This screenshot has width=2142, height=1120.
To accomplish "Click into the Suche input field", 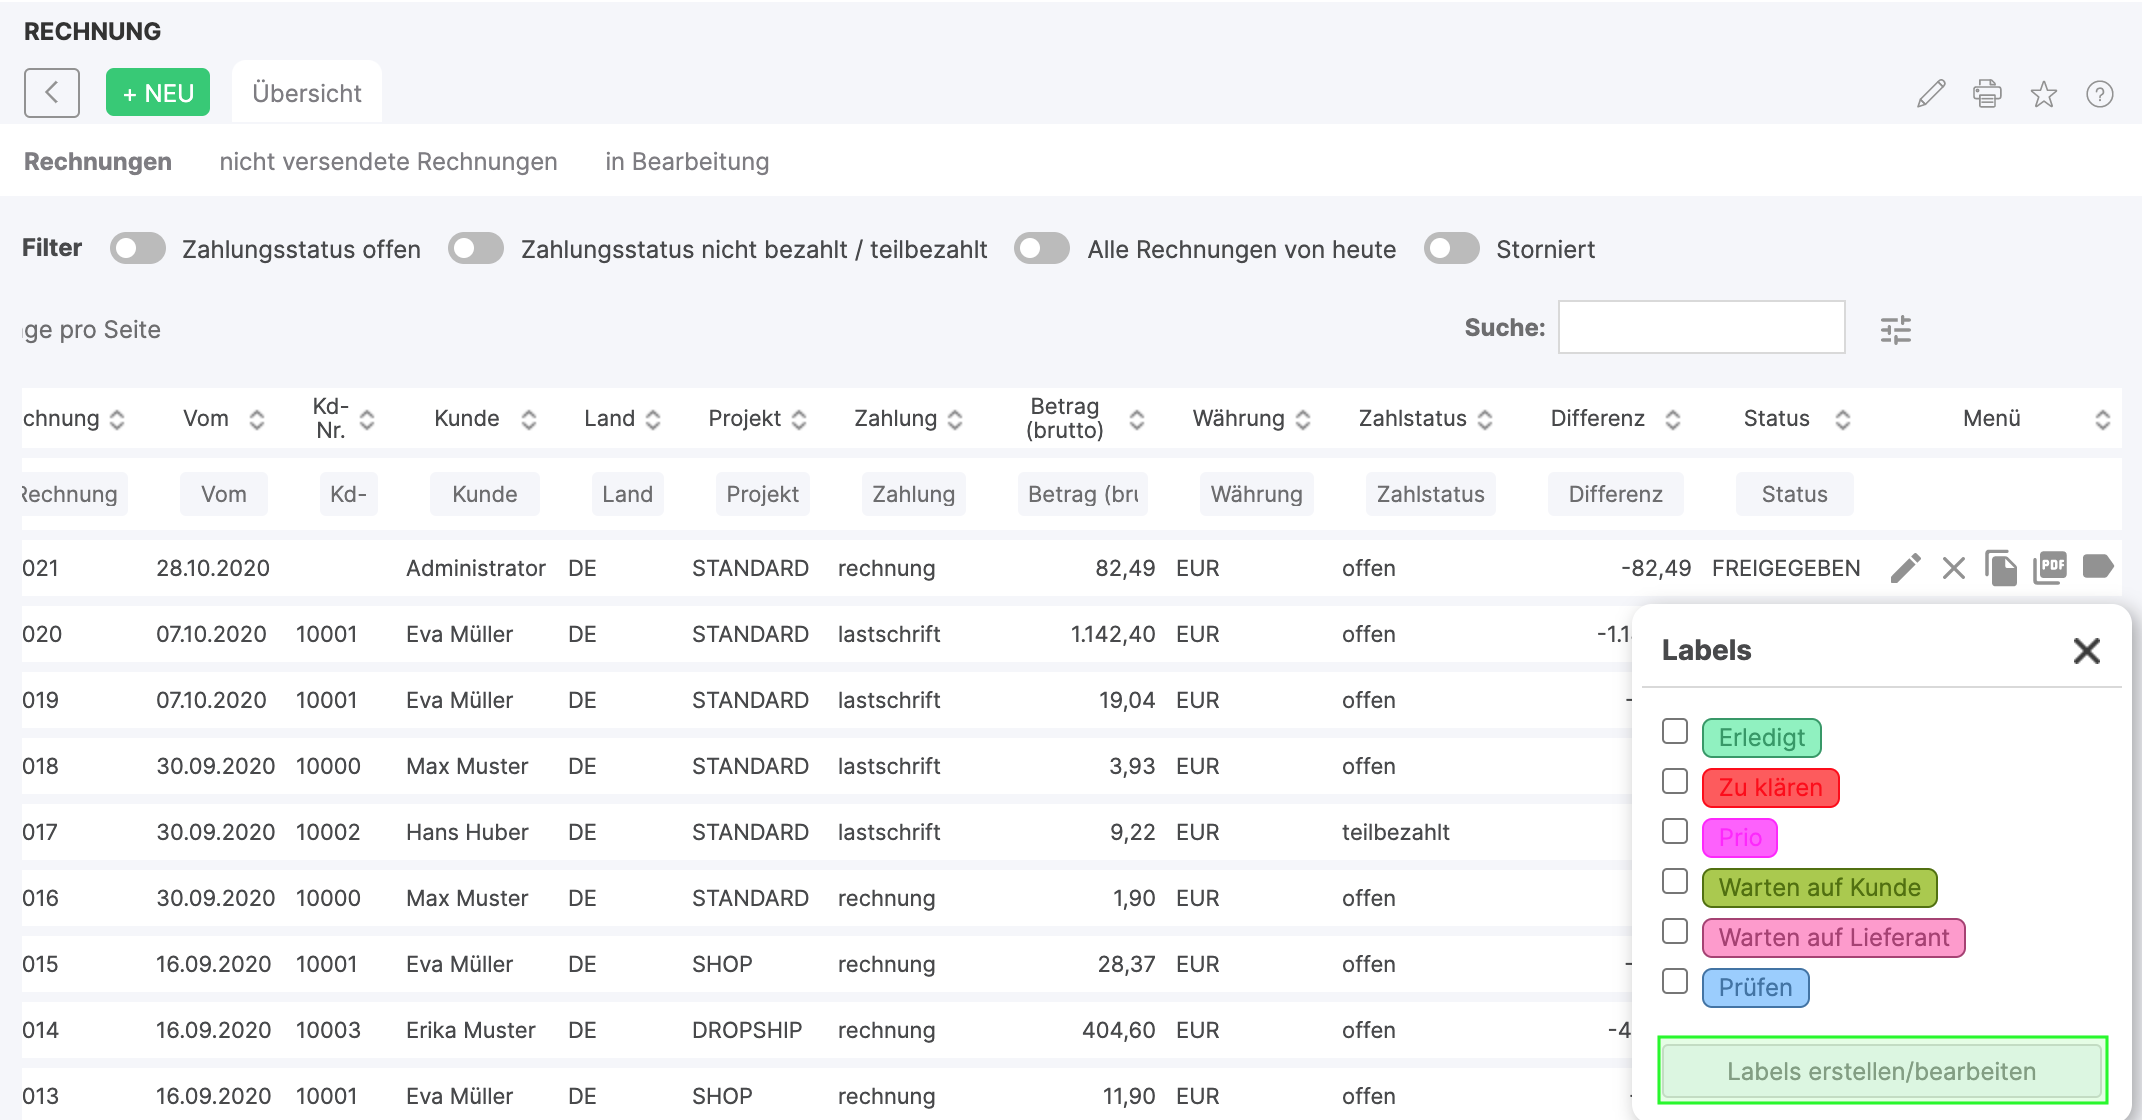I will [1701, 327].
